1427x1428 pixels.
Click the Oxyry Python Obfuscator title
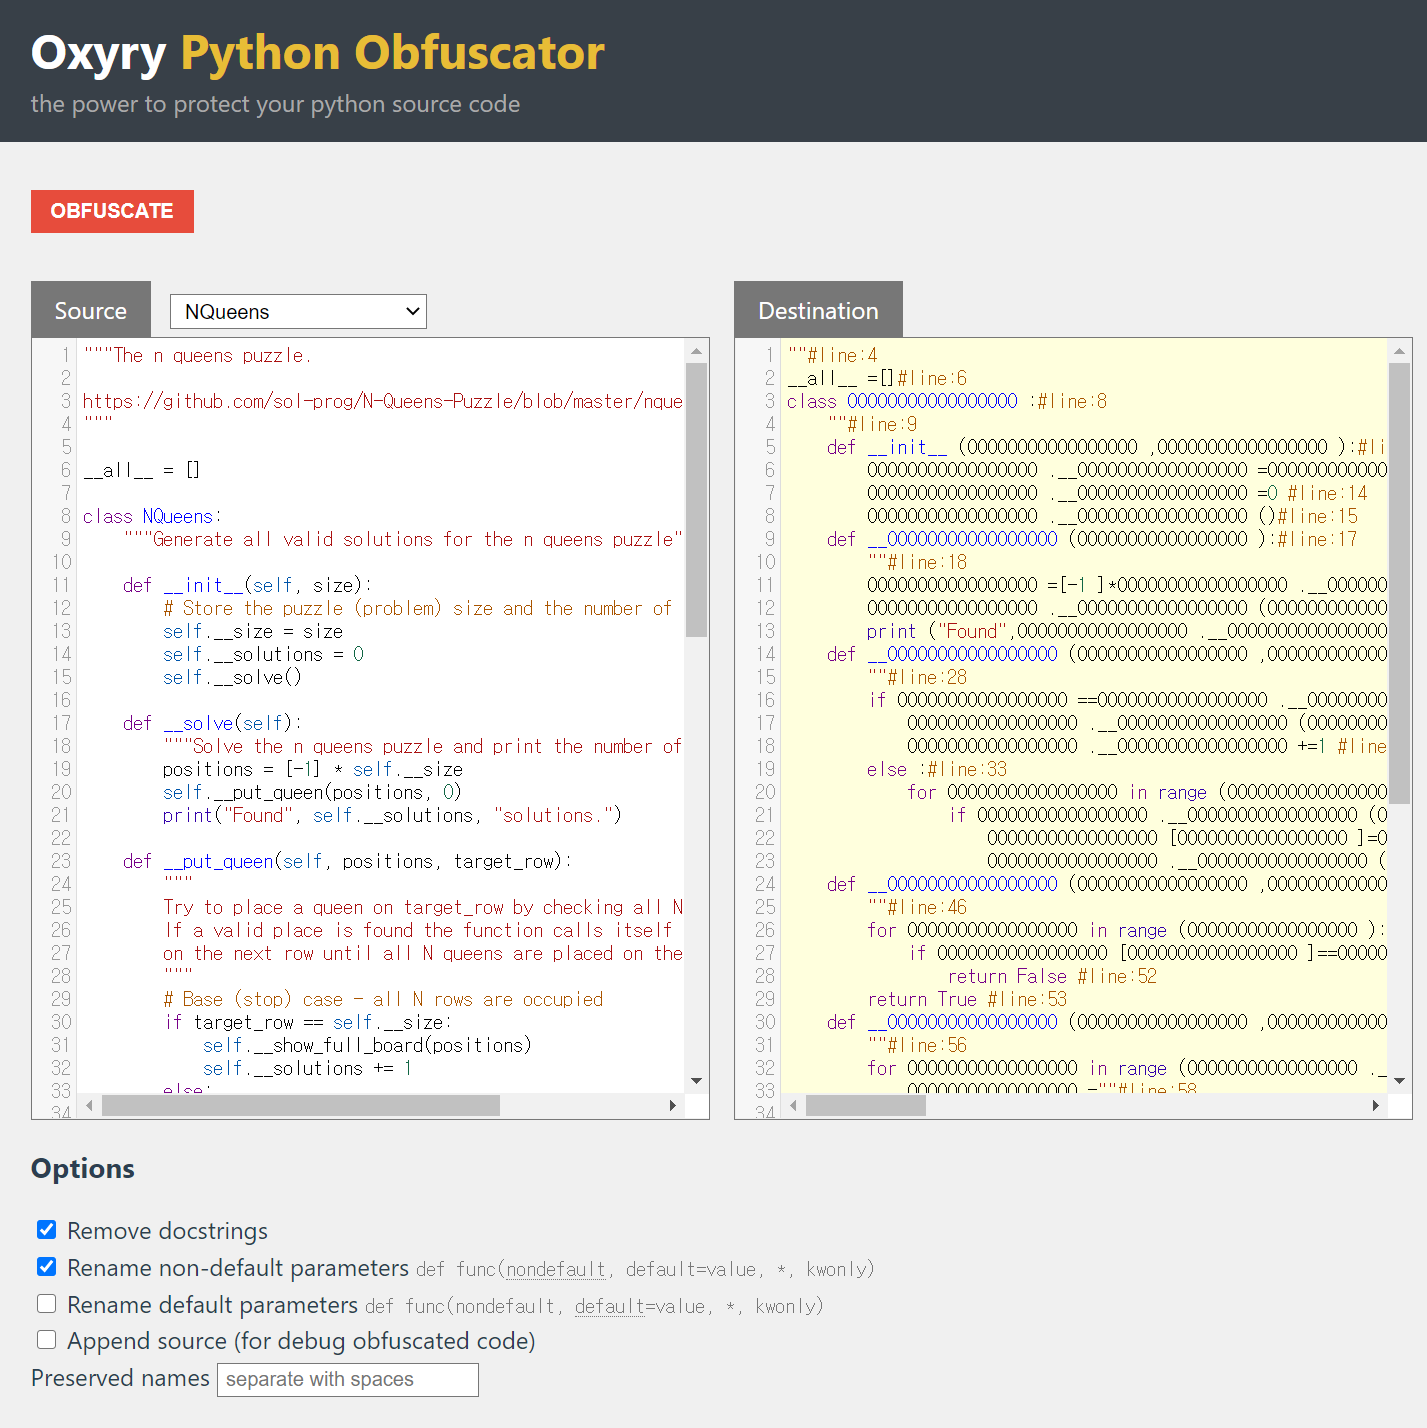(x=318, y=53)
